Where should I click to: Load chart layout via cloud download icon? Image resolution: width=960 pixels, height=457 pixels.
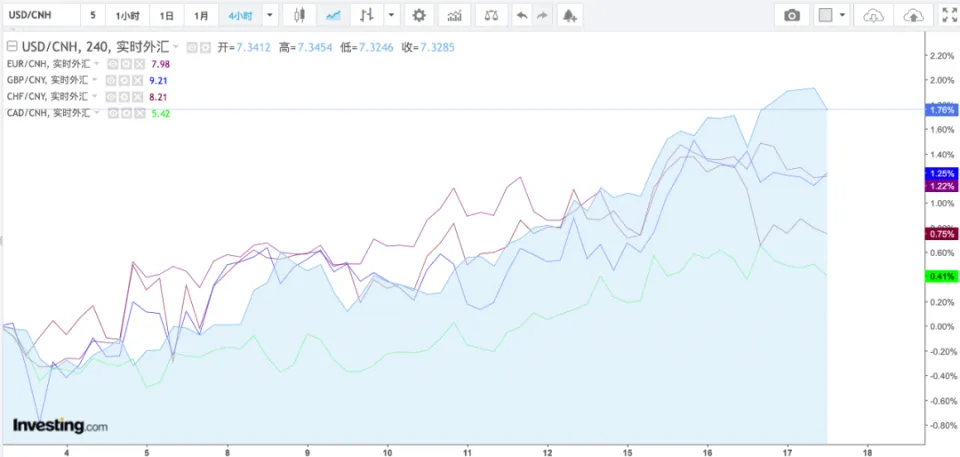tap(874, 15)
